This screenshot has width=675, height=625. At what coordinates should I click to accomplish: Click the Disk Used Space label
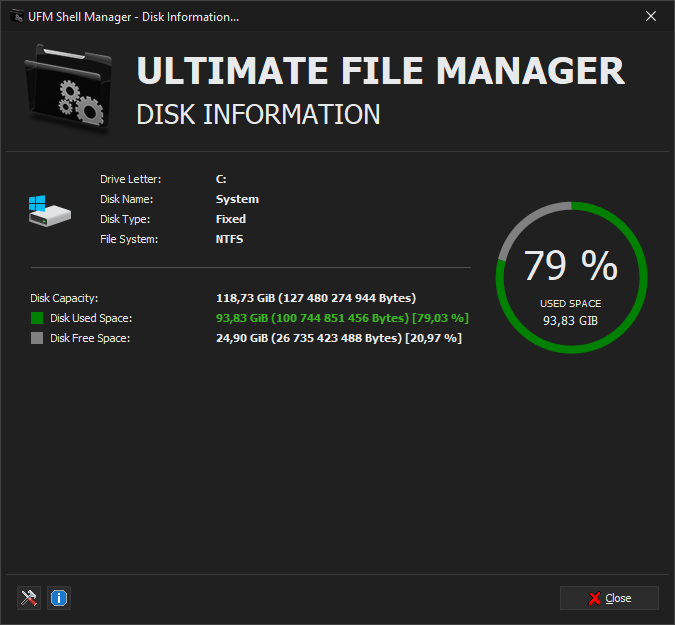(x=91, y=318)
